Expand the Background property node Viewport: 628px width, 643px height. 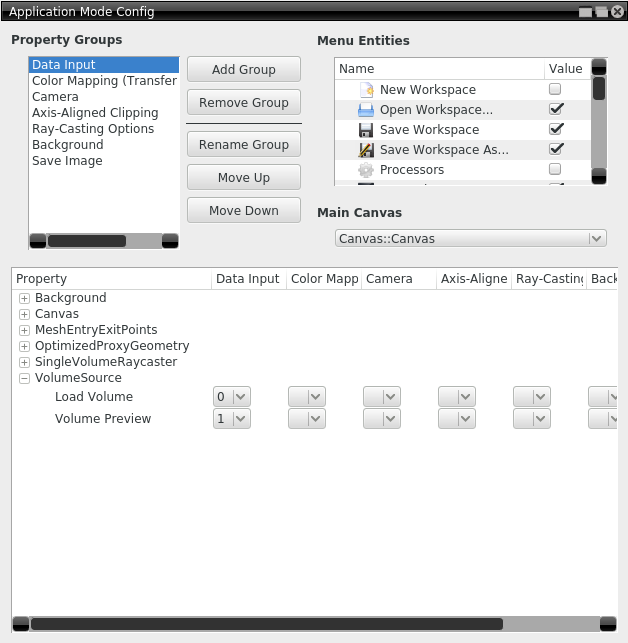25,298
